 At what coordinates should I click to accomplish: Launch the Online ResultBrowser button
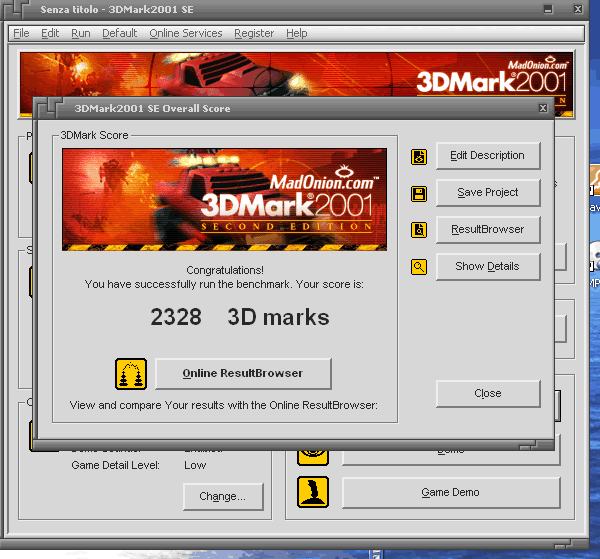[243, 374]
